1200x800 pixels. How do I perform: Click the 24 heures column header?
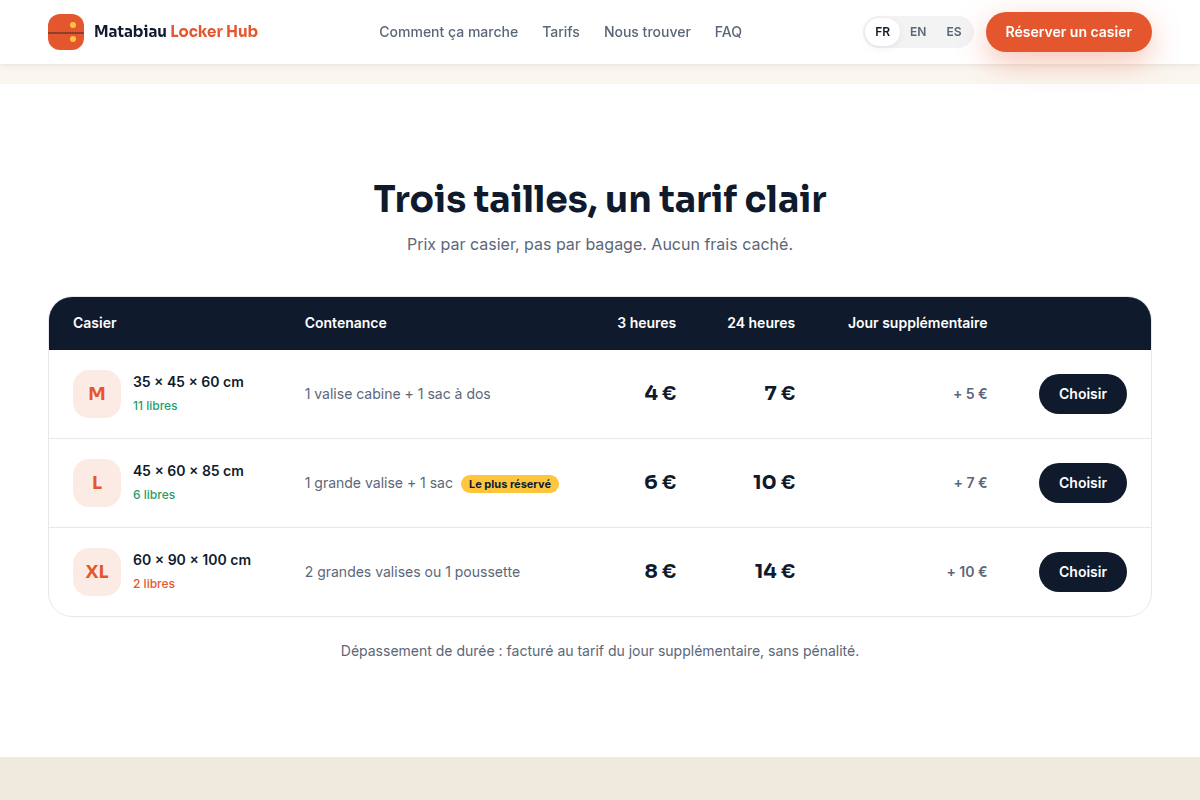[761, 323]
